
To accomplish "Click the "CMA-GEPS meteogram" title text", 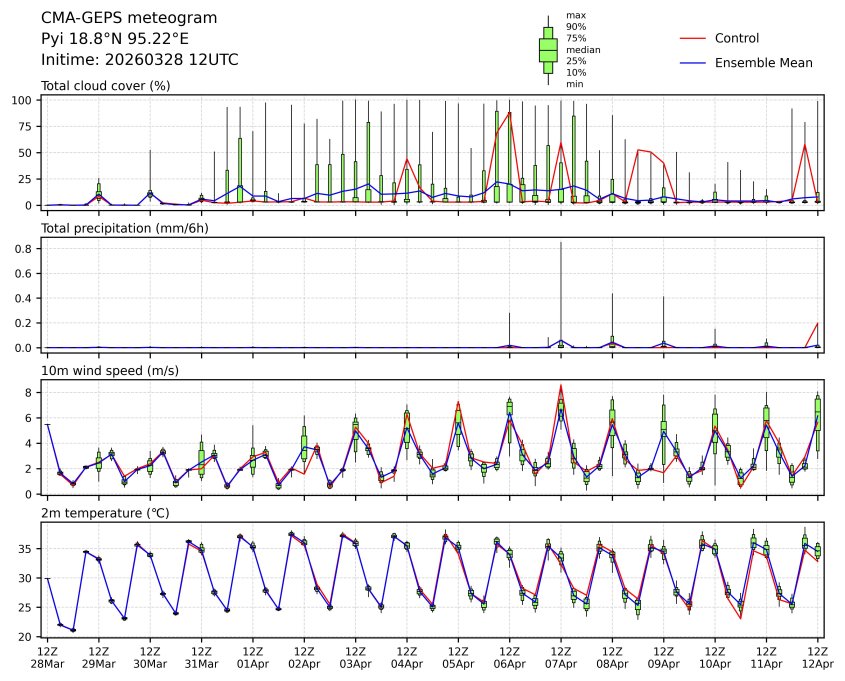I will click(115, 18).
